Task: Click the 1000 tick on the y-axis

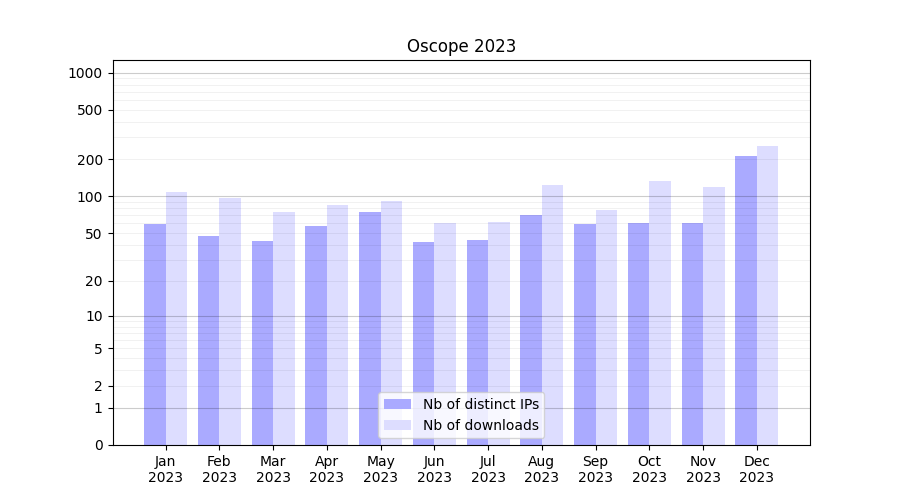Action: coord(85,73)
